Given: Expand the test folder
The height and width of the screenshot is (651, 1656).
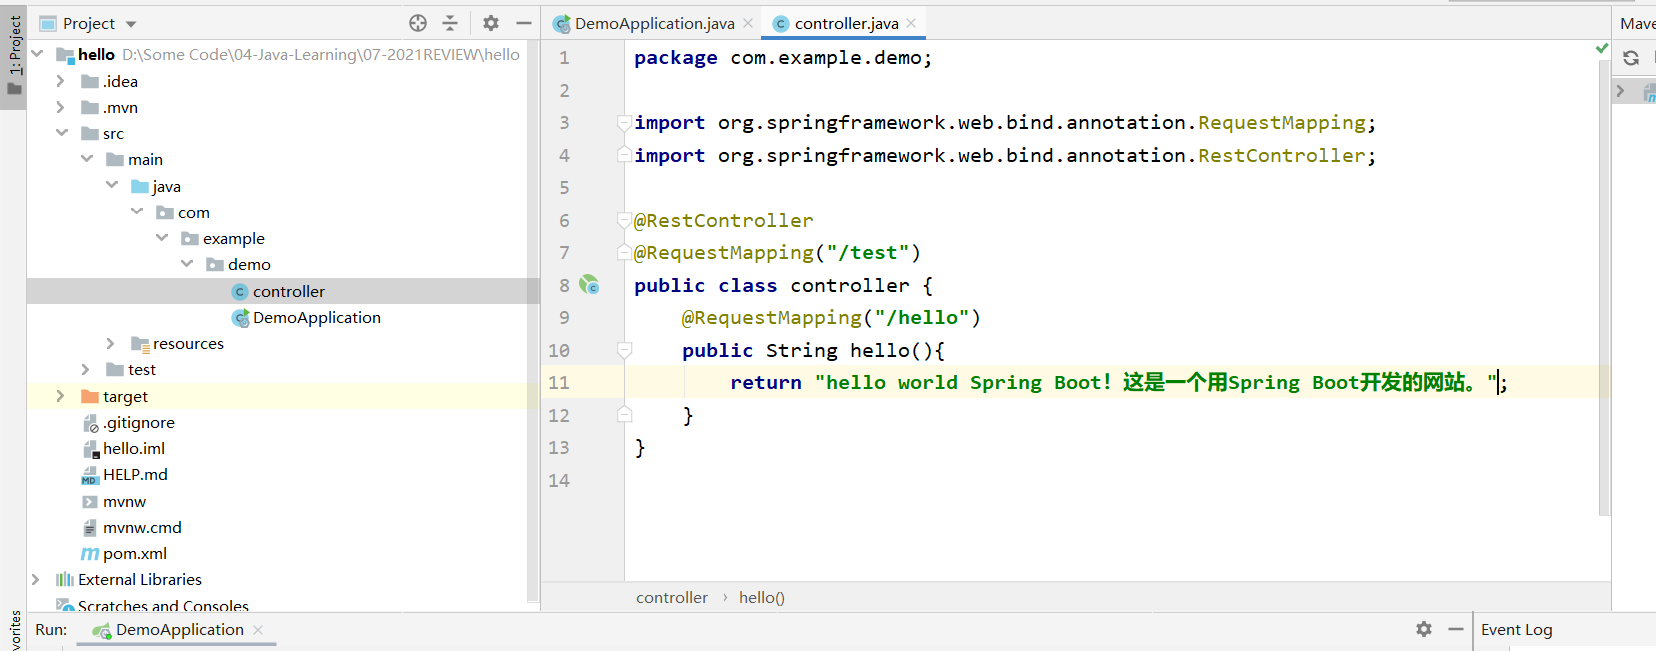Looking at the screenshot, I should (x=86, y=369).
